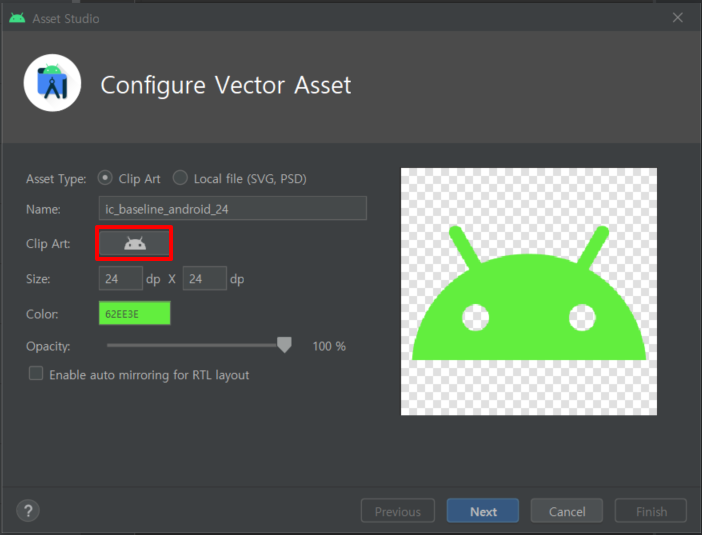Click the 100 % opacity value
The width and height of the screenshot is (702, 535).
click(x=329, y=346)
